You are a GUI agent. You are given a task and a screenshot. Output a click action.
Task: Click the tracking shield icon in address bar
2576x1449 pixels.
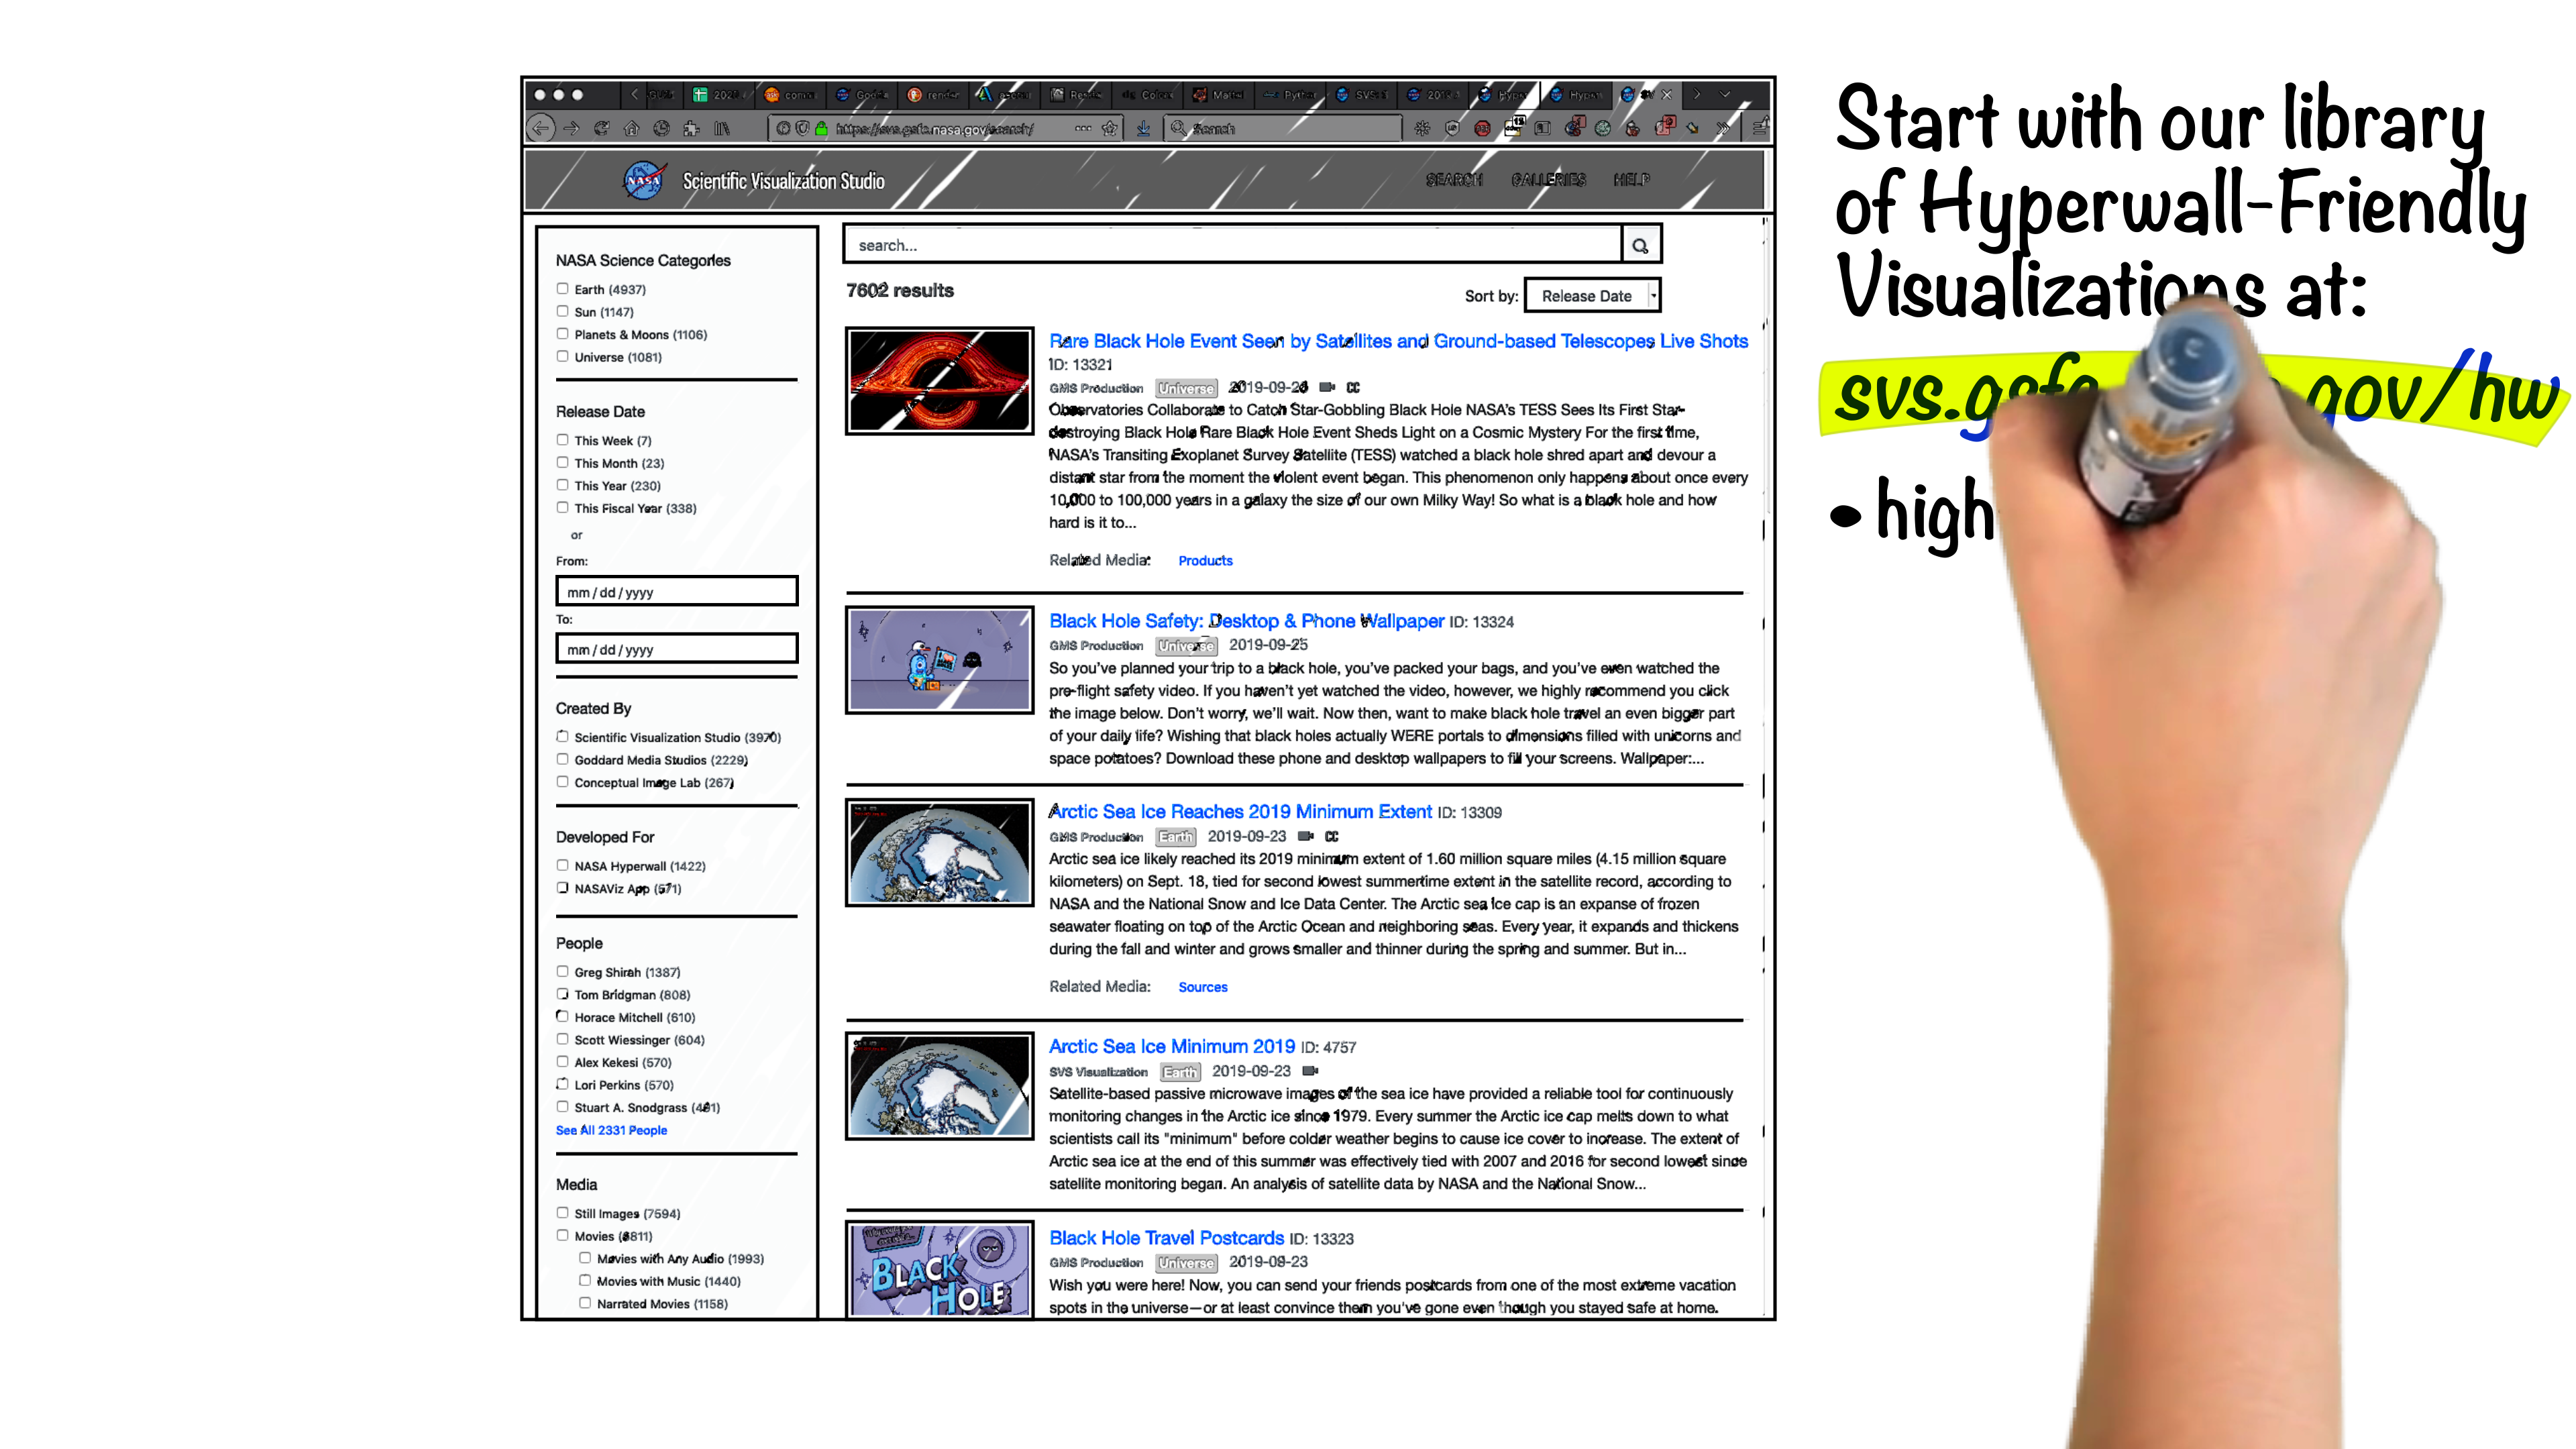pos(802,128)
